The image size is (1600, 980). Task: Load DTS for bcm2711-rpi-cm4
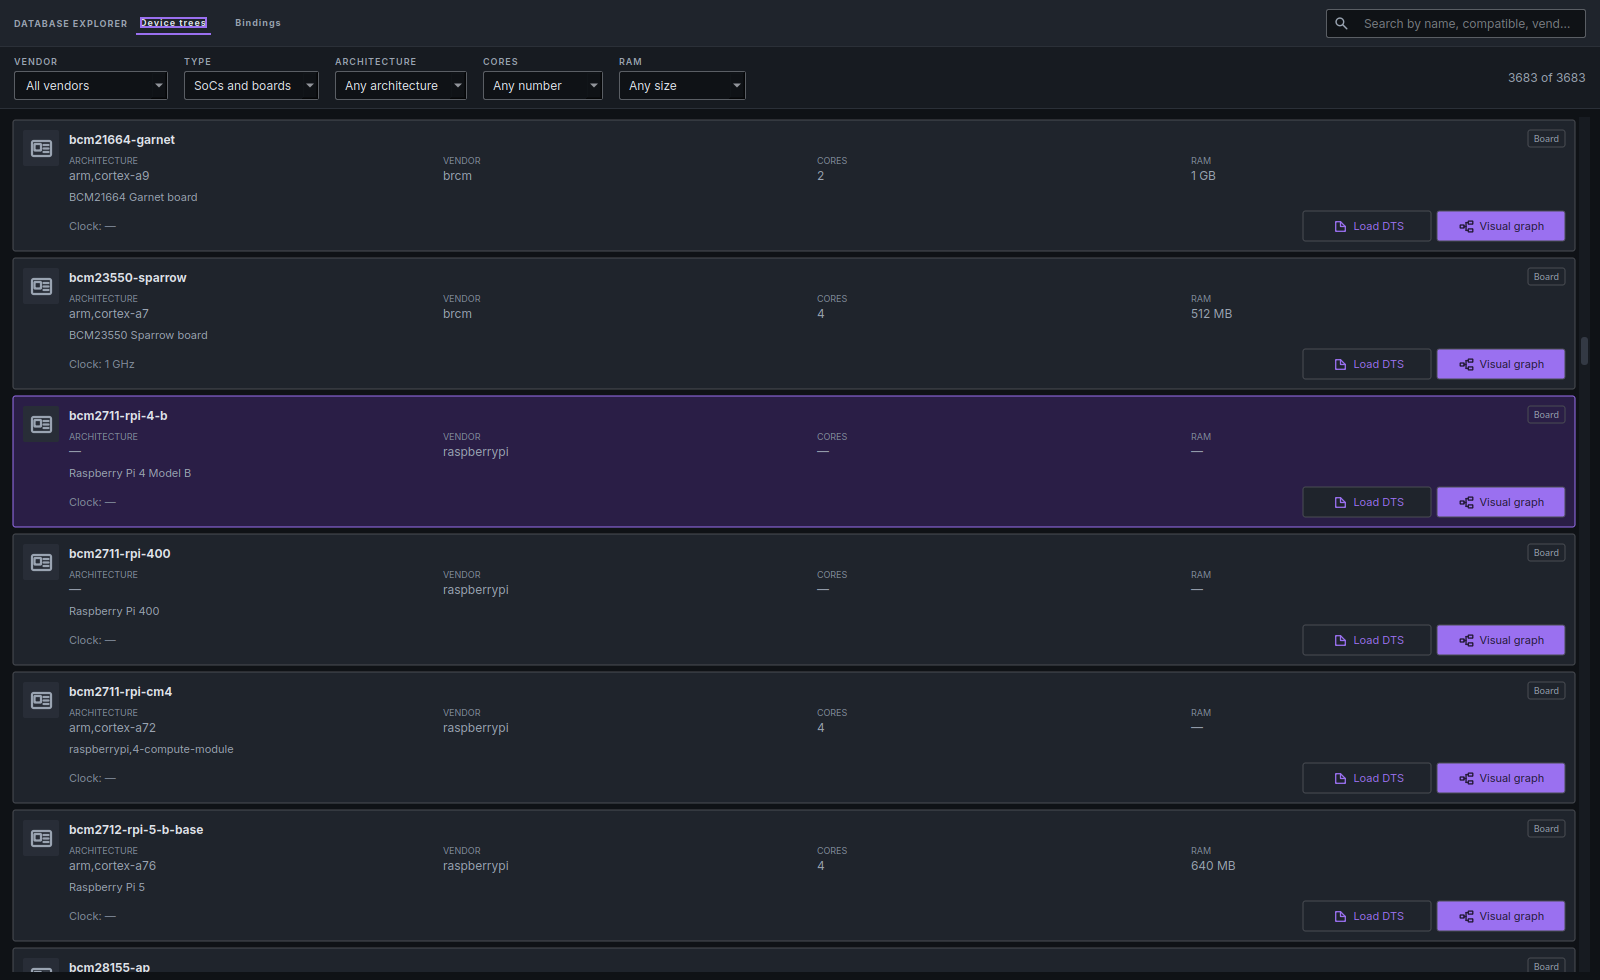(1366, 778)
